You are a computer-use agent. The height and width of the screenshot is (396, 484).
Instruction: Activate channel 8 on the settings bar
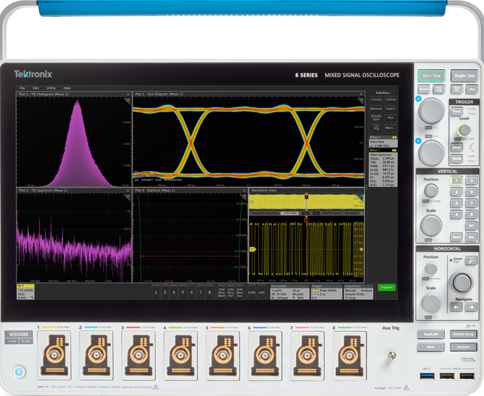210,292
